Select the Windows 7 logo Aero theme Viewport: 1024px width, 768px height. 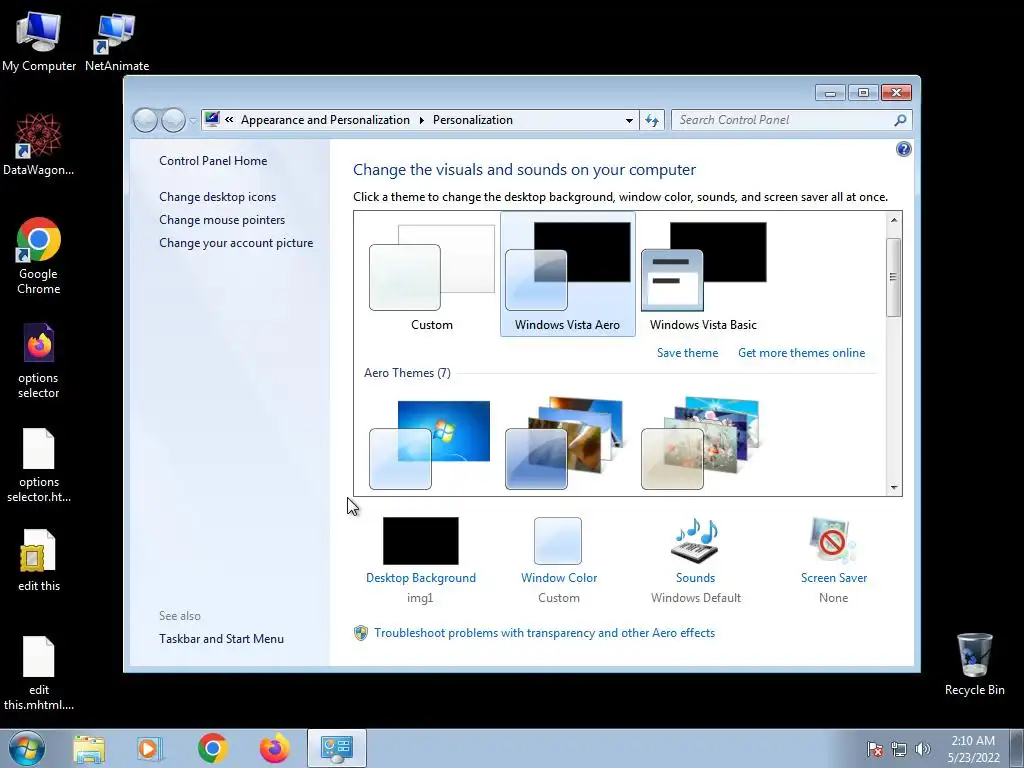coord(430,444)
